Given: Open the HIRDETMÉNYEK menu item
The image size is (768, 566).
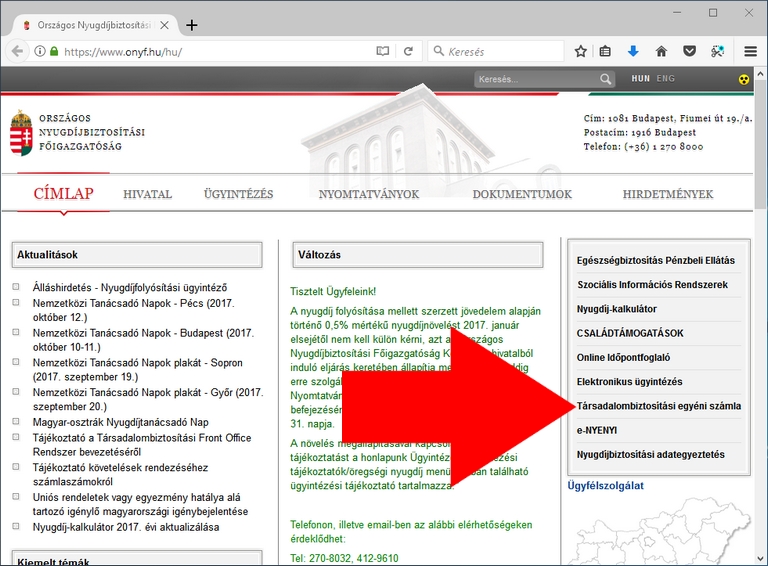Looking at the screenshot, I should point(667,194).
